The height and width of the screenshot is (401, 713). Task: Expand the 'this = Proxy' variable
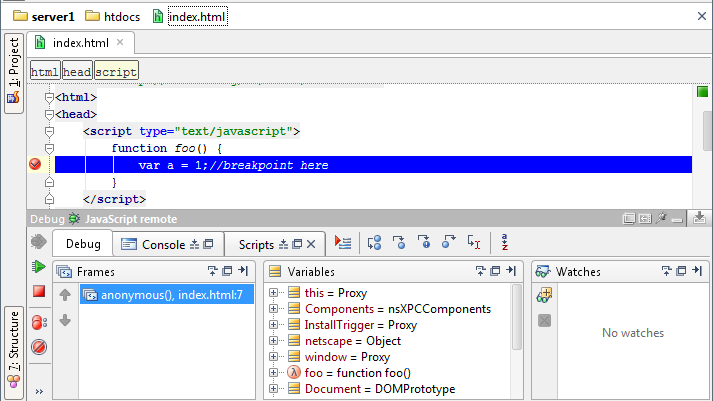point(273,293)
